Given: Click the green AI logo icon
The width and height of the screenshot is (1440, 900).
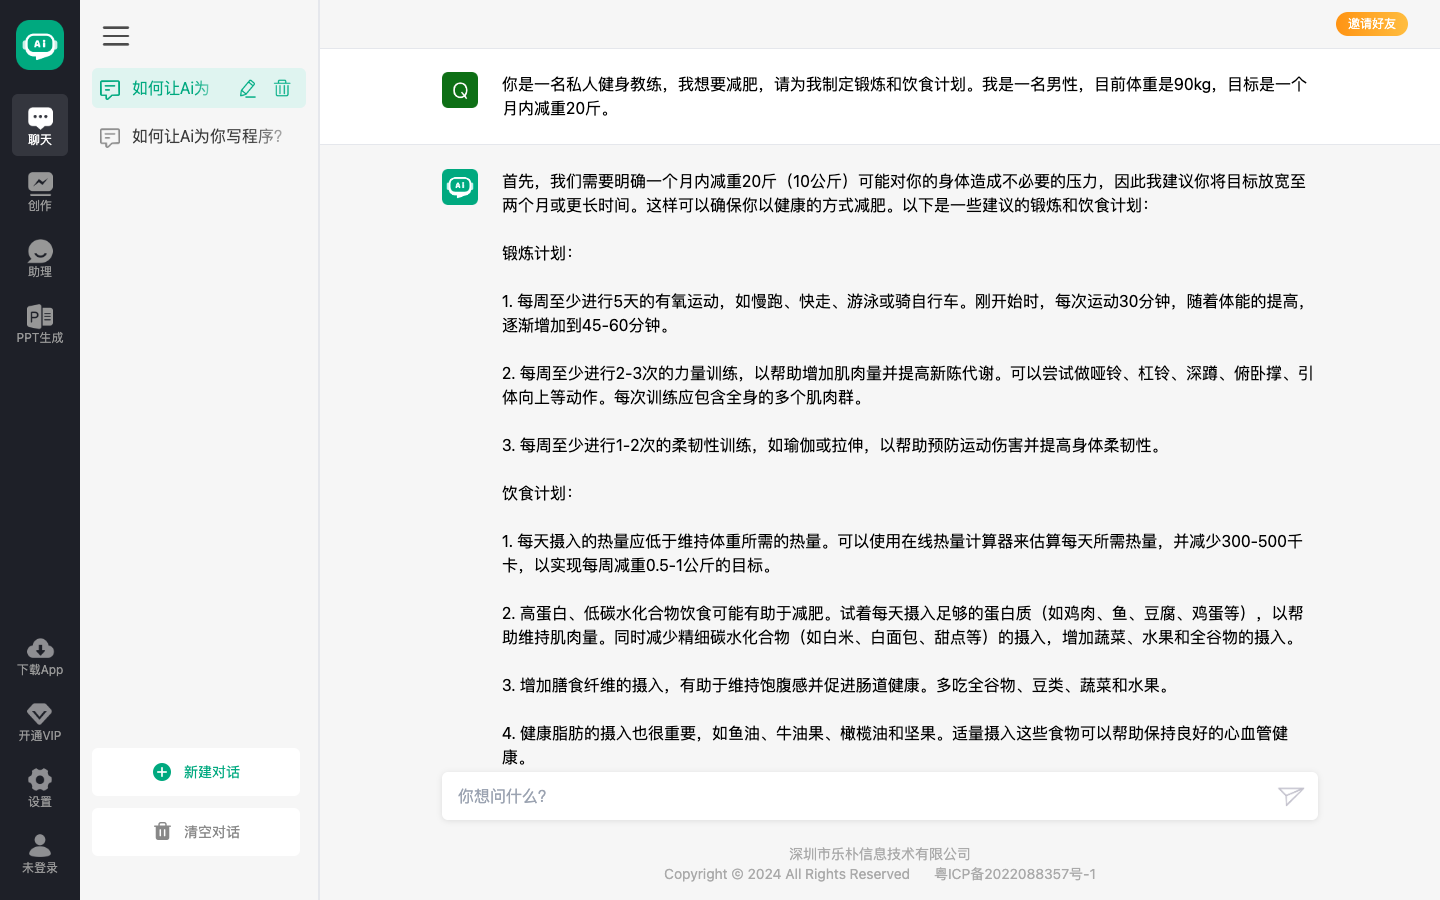Looking at the screenshot, I should pos(40,45).
